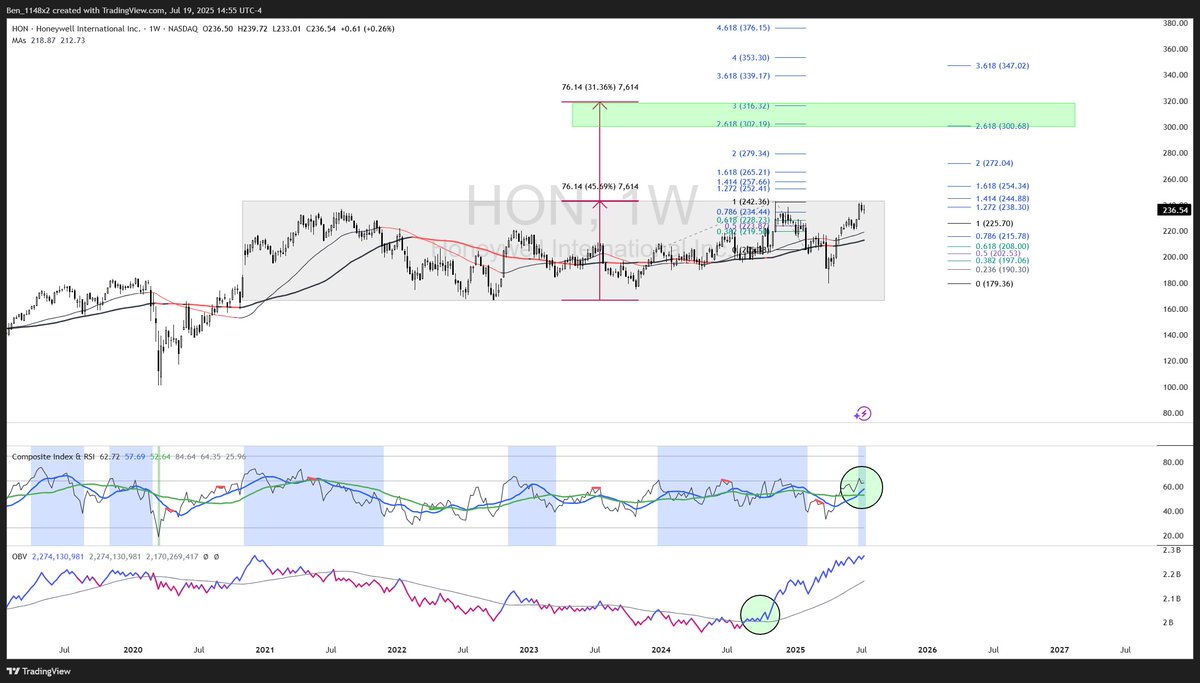Click the 60.00 RSI axis label

click(1172, 487)
